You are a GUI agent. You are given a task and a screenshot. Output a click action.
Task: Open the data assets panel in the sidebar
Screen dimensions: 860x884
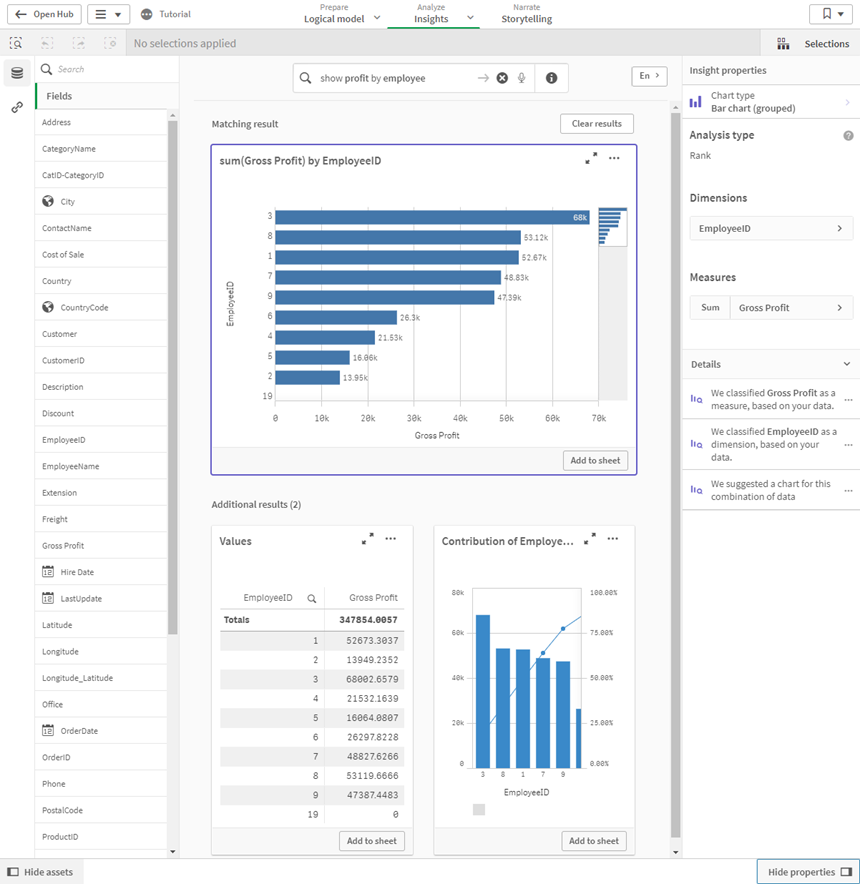click(15, 70)
